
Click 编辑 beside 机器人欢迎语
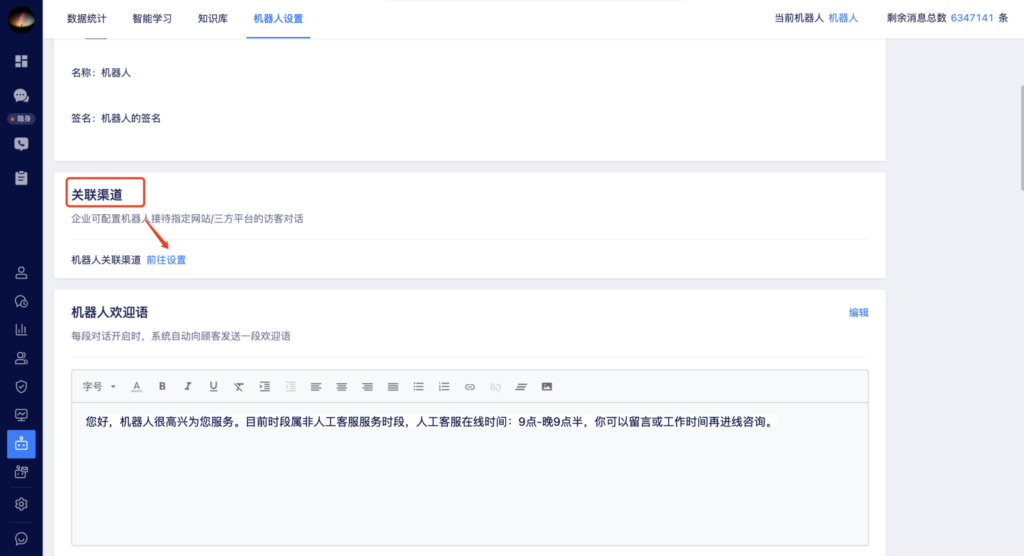tap(859, 312)
